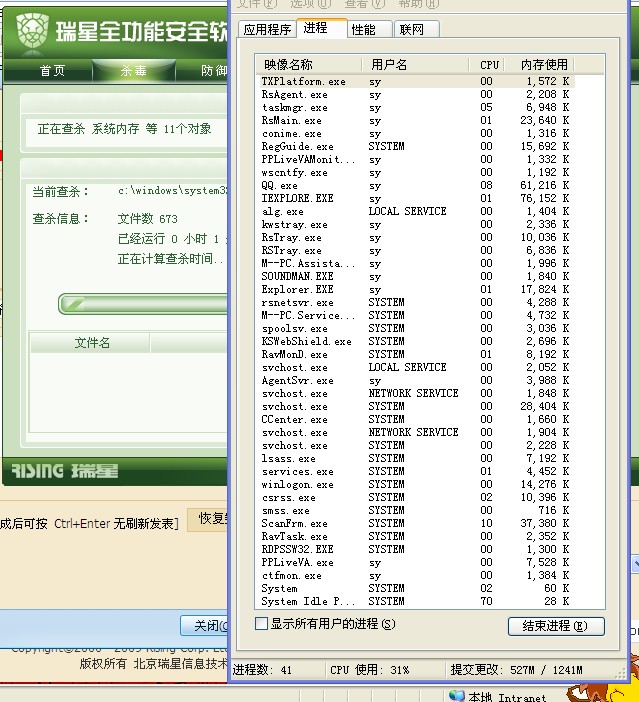The image size is (639, 702).
Task: Select the RSTray.exe process using 6,836 K
Action: (x=415, y=250)
